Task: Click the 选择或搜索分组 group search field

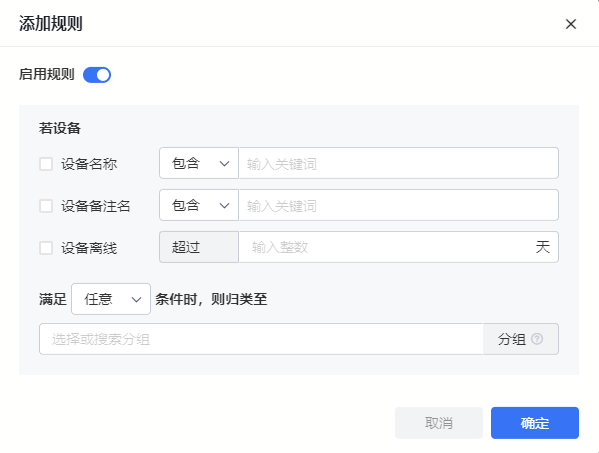Action: [261, 339]
